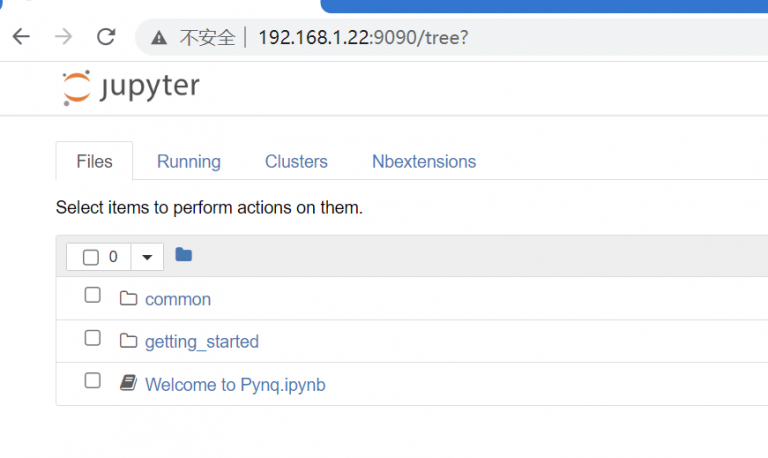The height and width of the screenshot is (458, 768).
Task: Click the folder icon beside getting_started
Action: click(128, 341)
